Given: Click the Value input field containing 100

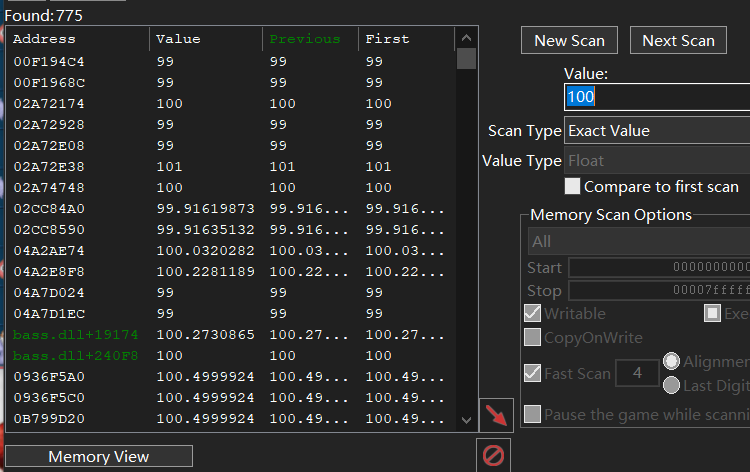Looking at the screenshot, I should tap(657, 97).
